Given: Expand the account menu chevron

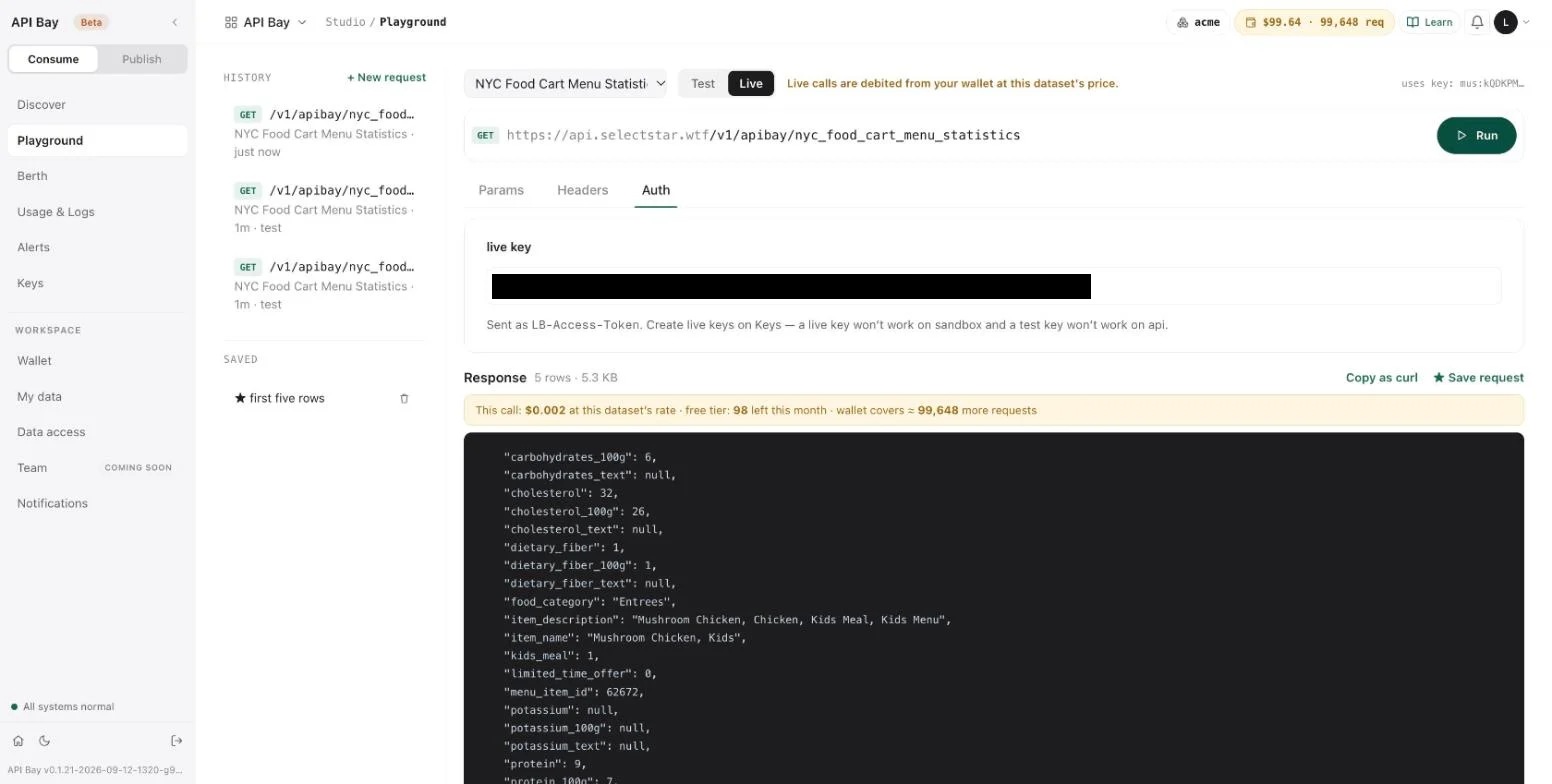Looking at the screenshot, I should (x=1526, y=22).
